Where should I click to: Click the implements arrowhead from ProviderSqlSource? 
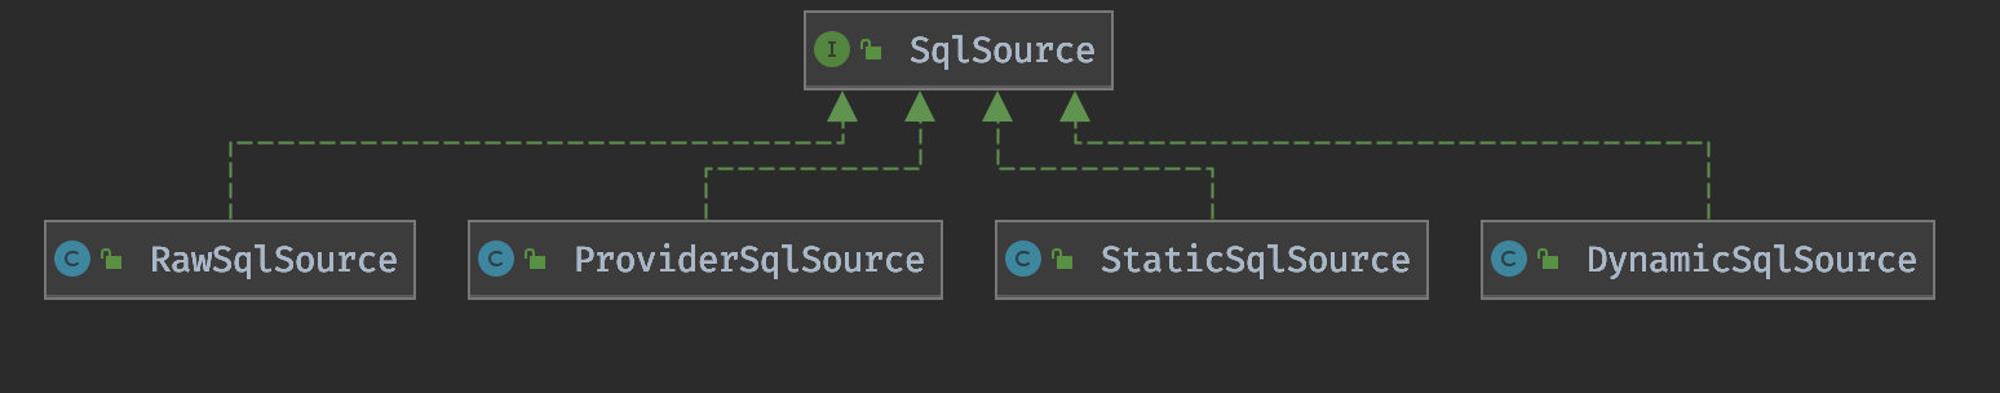coord(920,107)
